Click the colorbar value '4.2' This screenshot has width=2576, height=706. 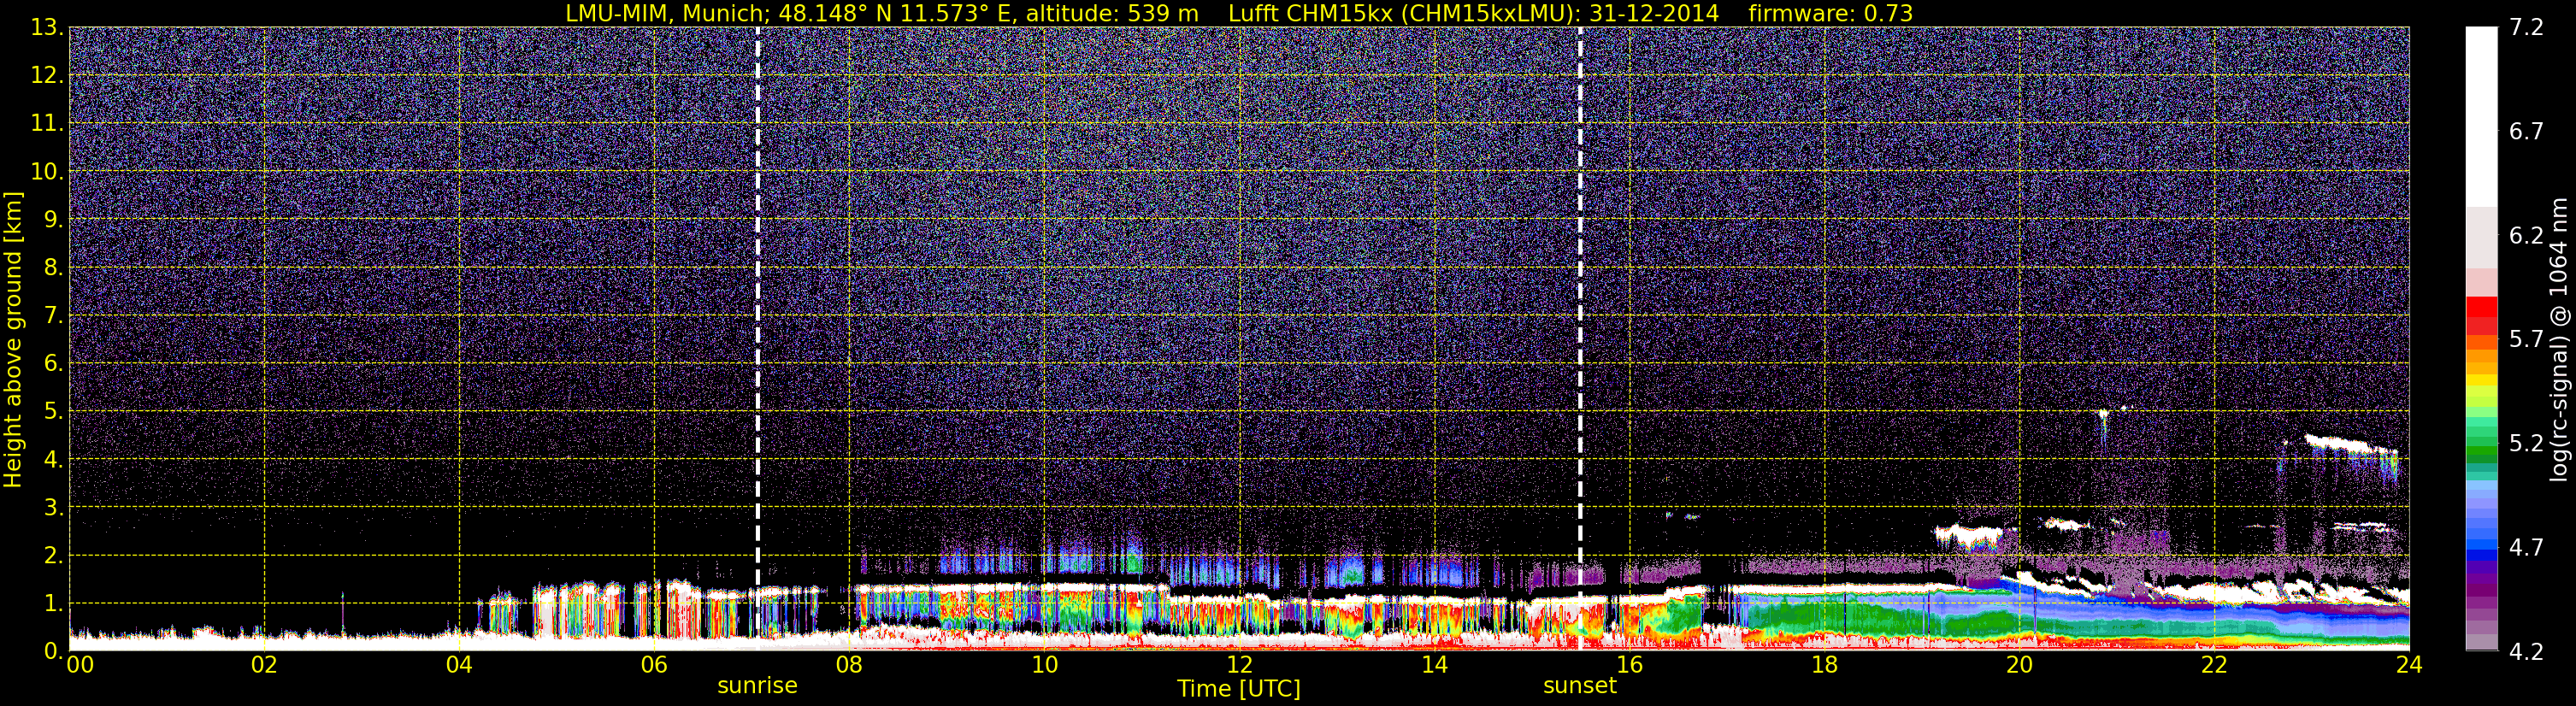[2526, 652]
